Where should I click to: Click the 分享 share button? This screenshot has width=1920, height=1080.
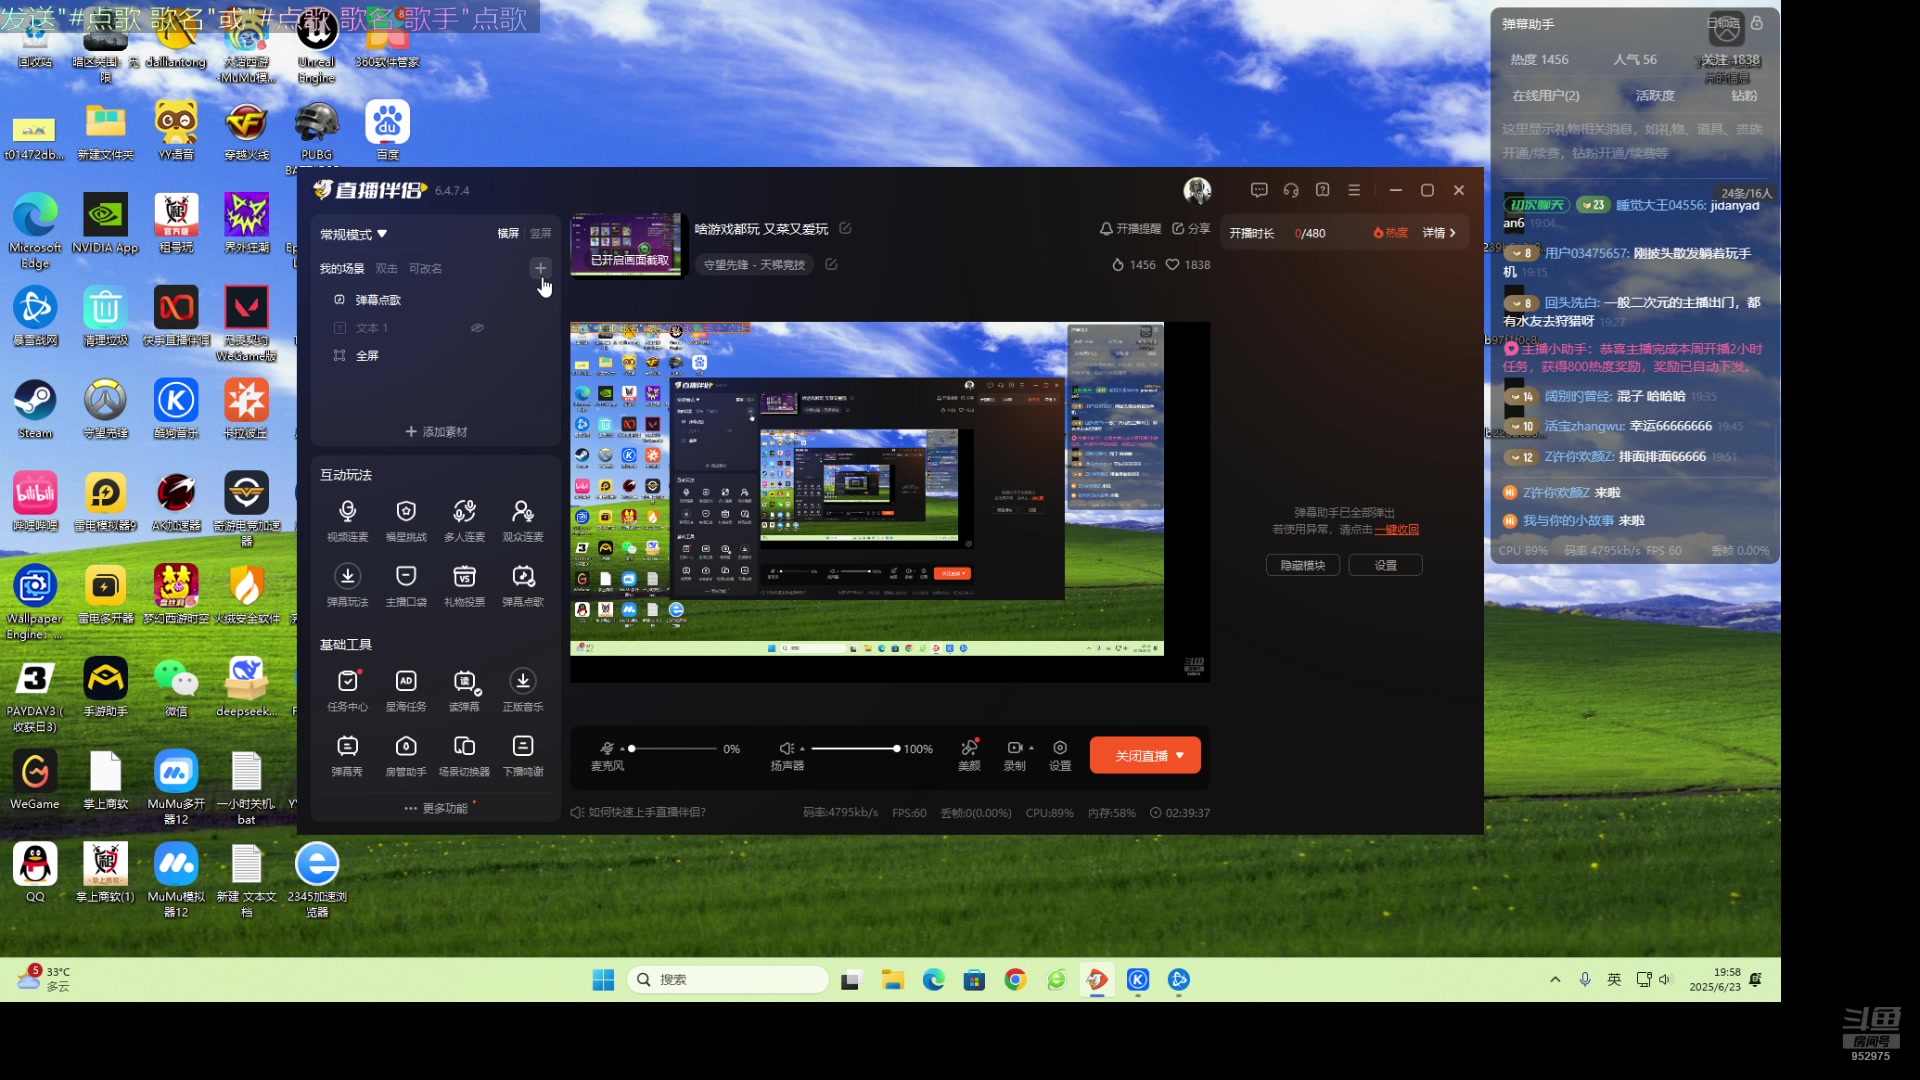(x=1191, y=229)
